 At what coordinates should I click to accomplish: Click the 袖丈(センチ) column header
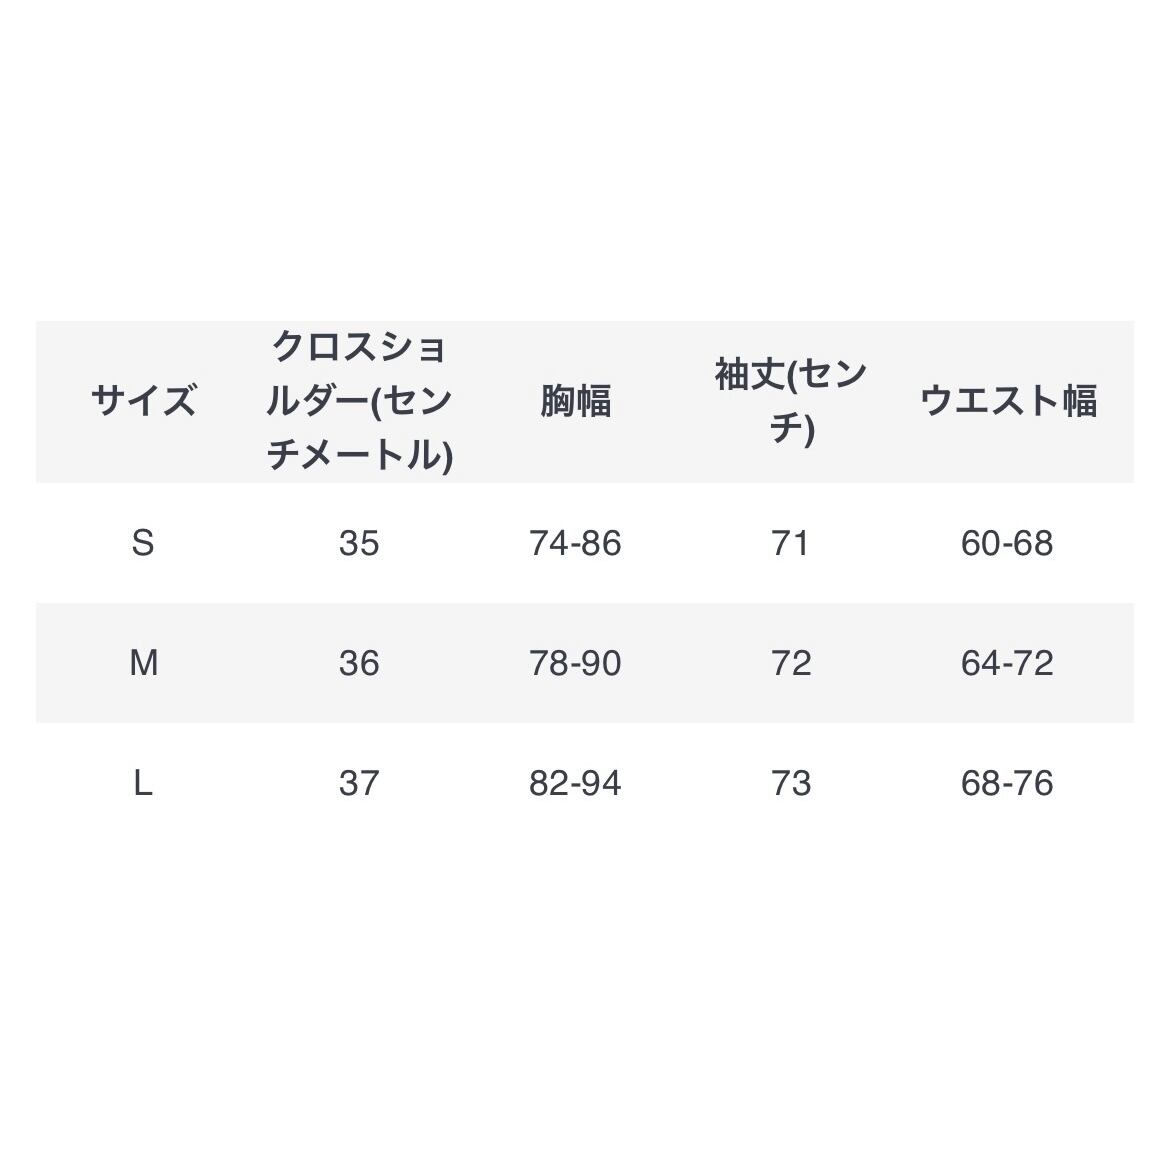click(x=791, y=402)
